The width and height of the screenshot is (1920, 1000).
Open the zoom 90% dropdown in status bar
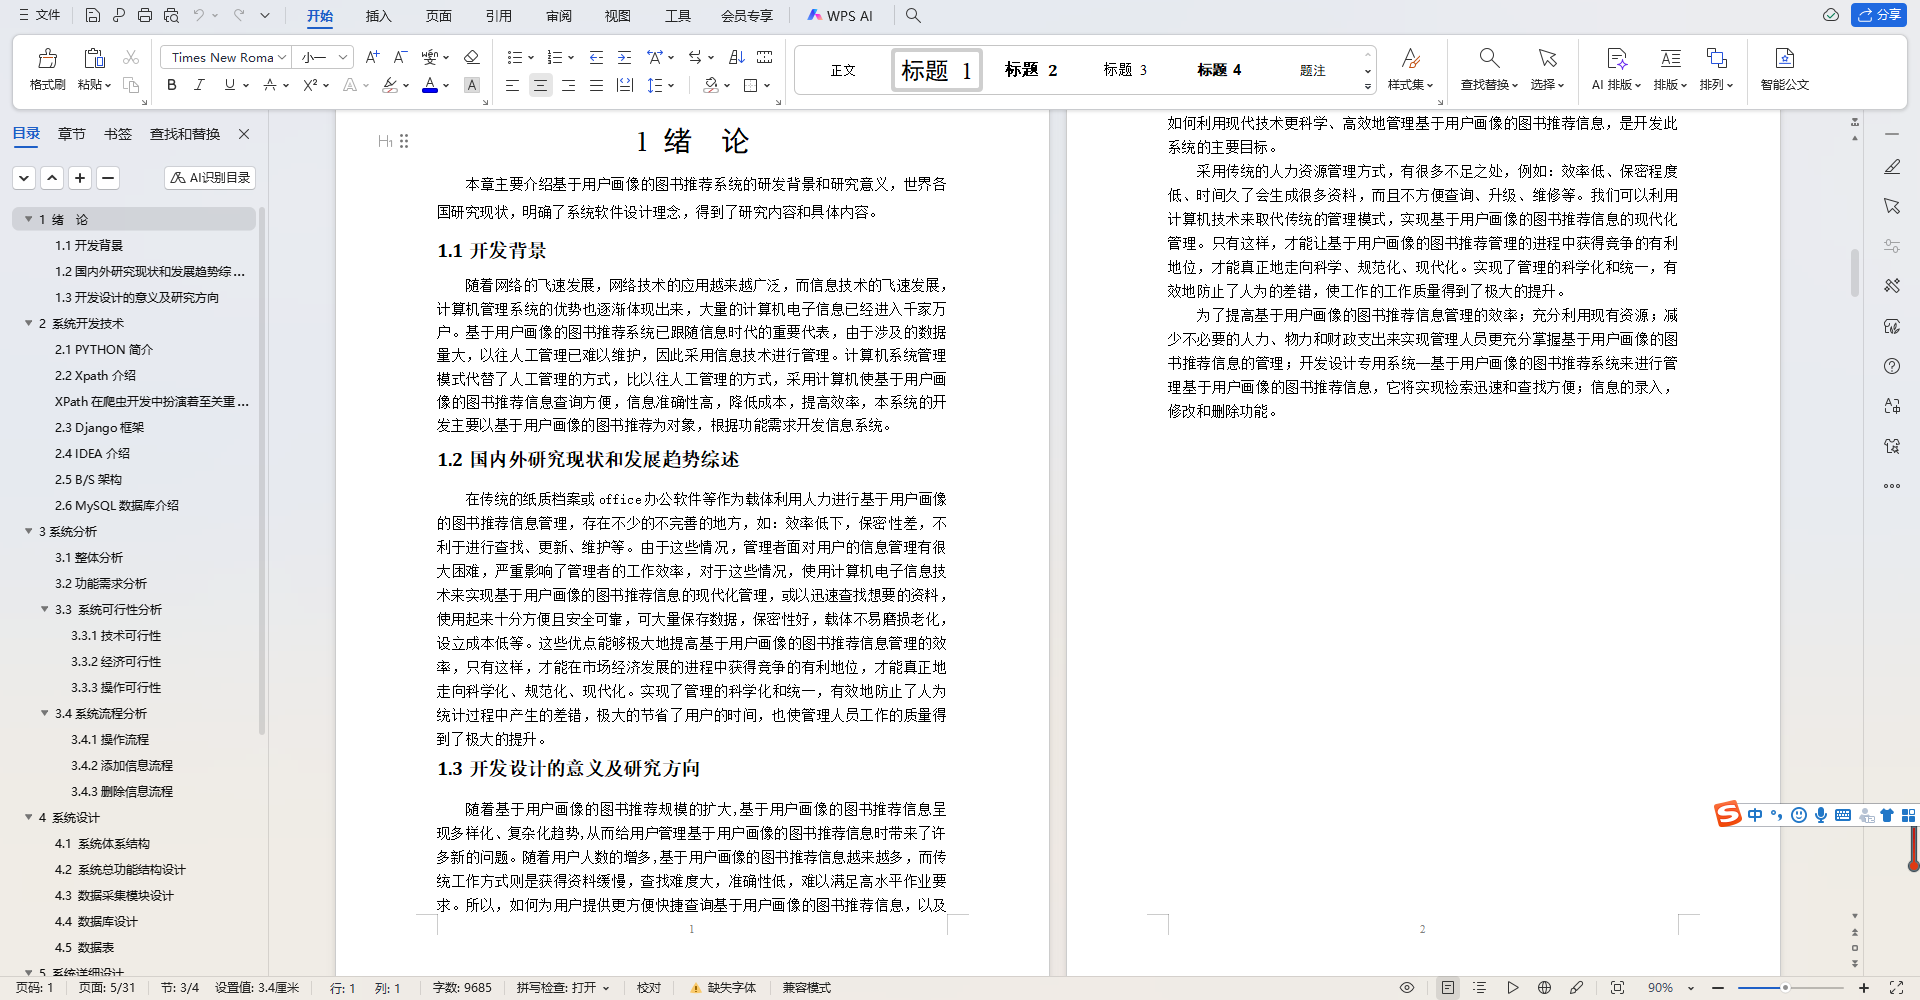(1691, 988)
